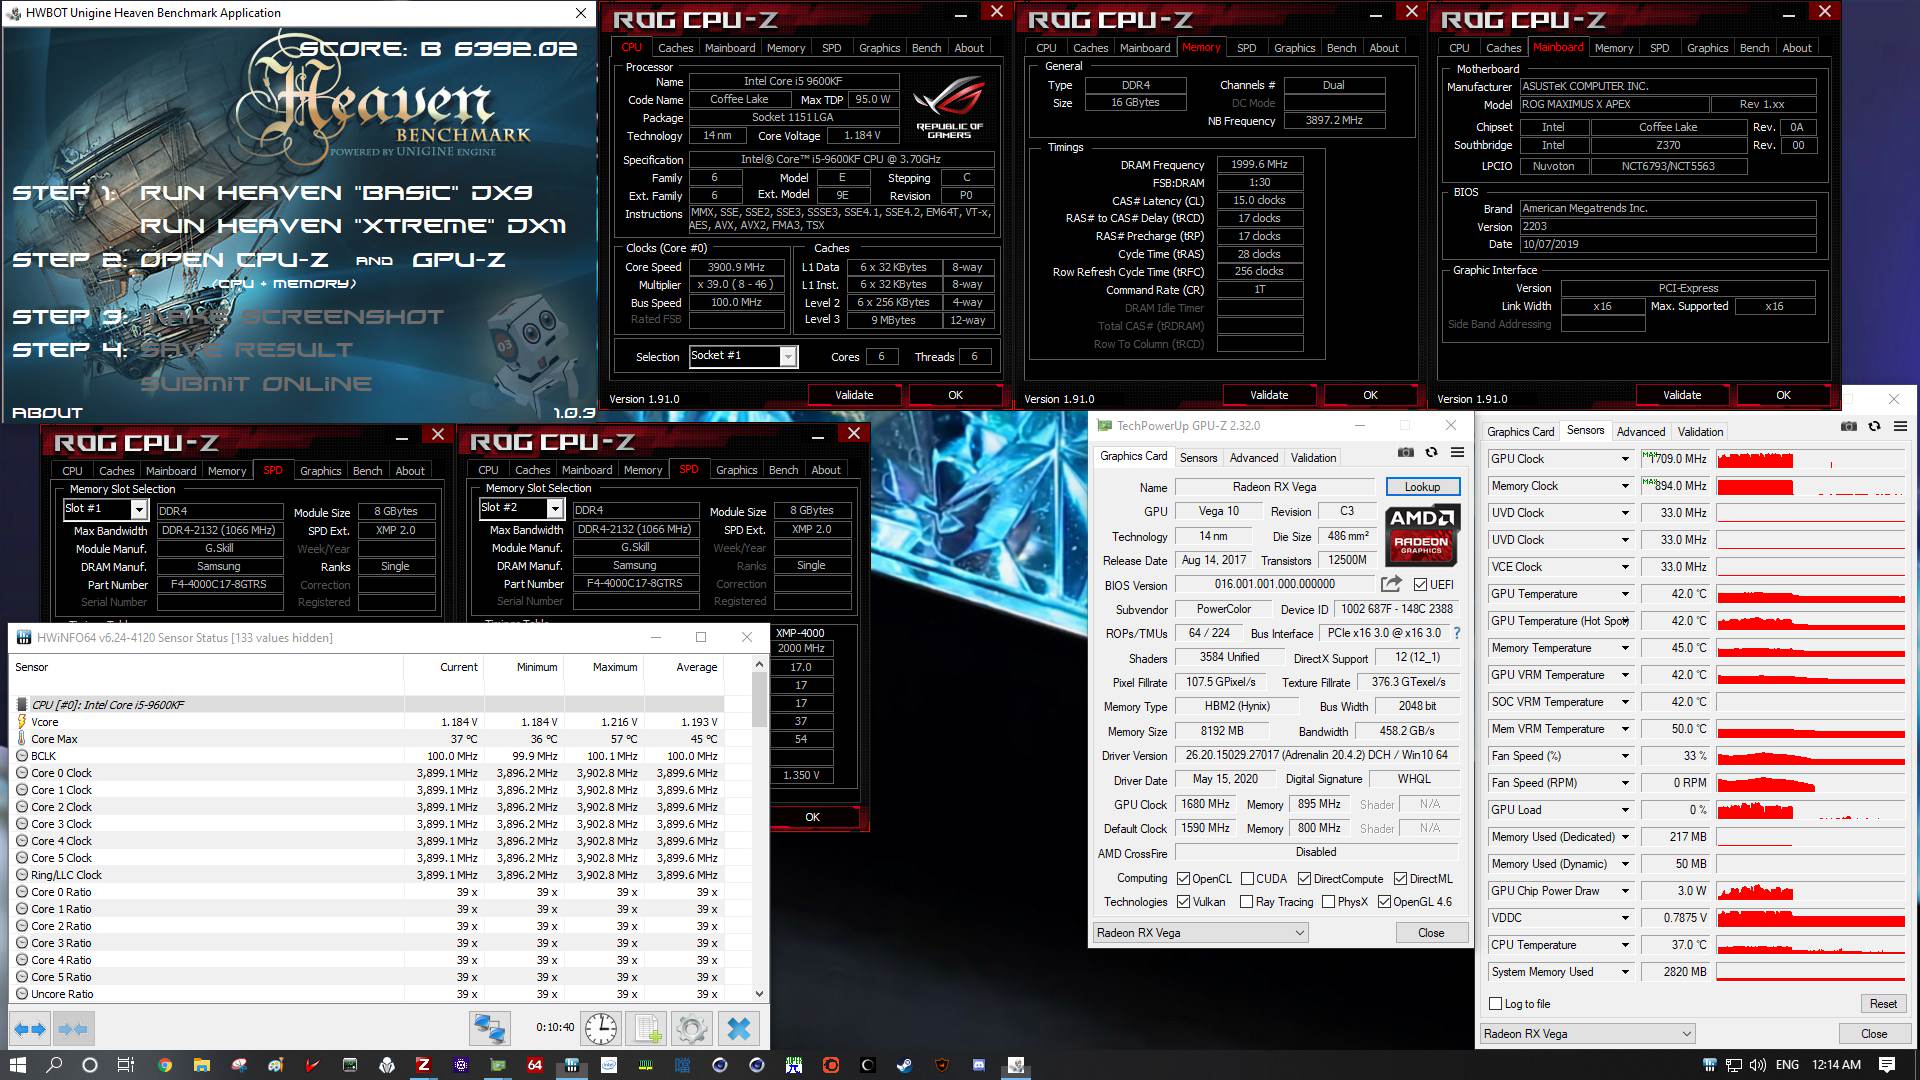1920x1080 pixels.
Task: Click OK in CPU-Z Mainboard window
Action: pos(1783,395)
